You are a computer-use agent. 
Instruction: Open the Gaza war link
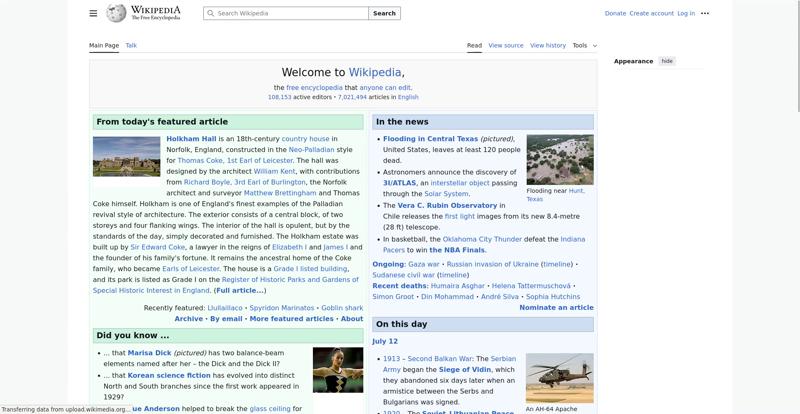tap(423, 264)
